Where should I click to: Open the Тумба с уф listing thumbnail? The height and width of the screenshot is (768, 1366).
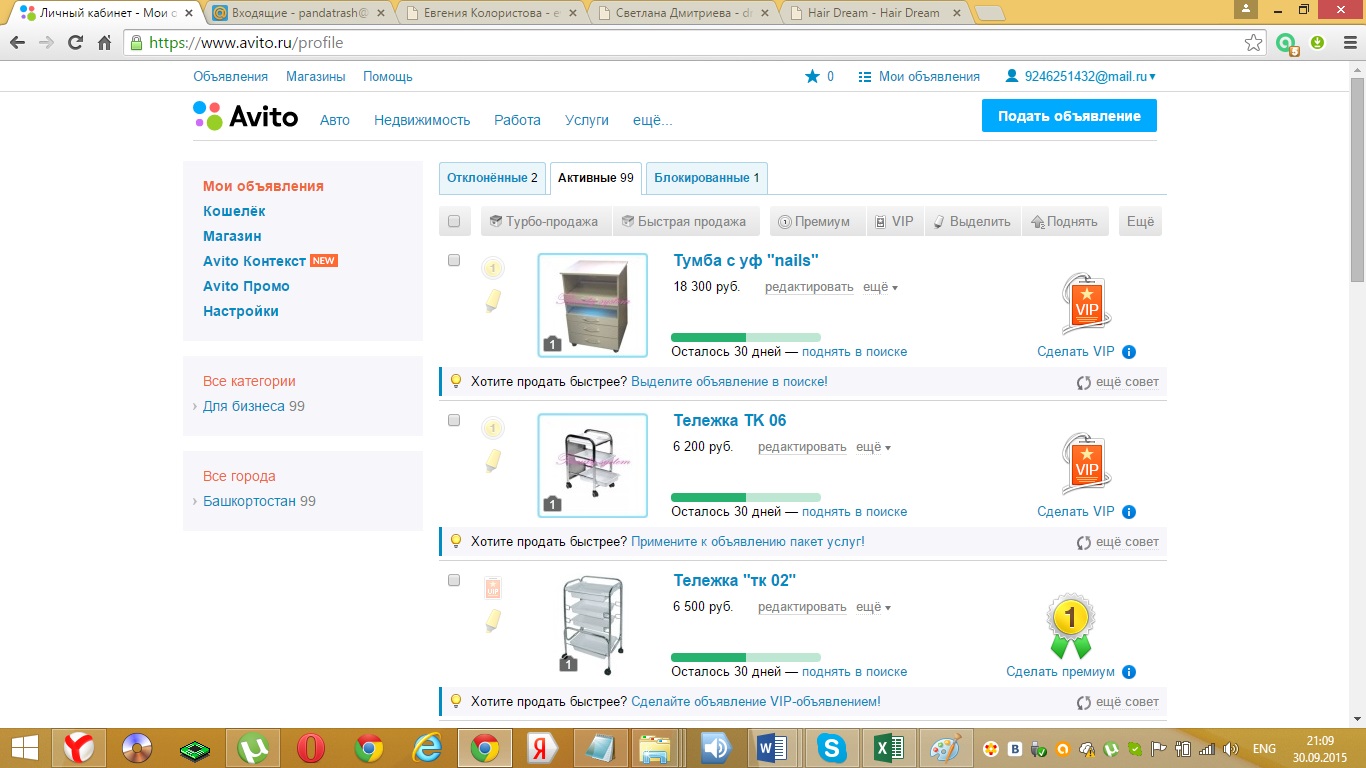(x=593, y=305)
